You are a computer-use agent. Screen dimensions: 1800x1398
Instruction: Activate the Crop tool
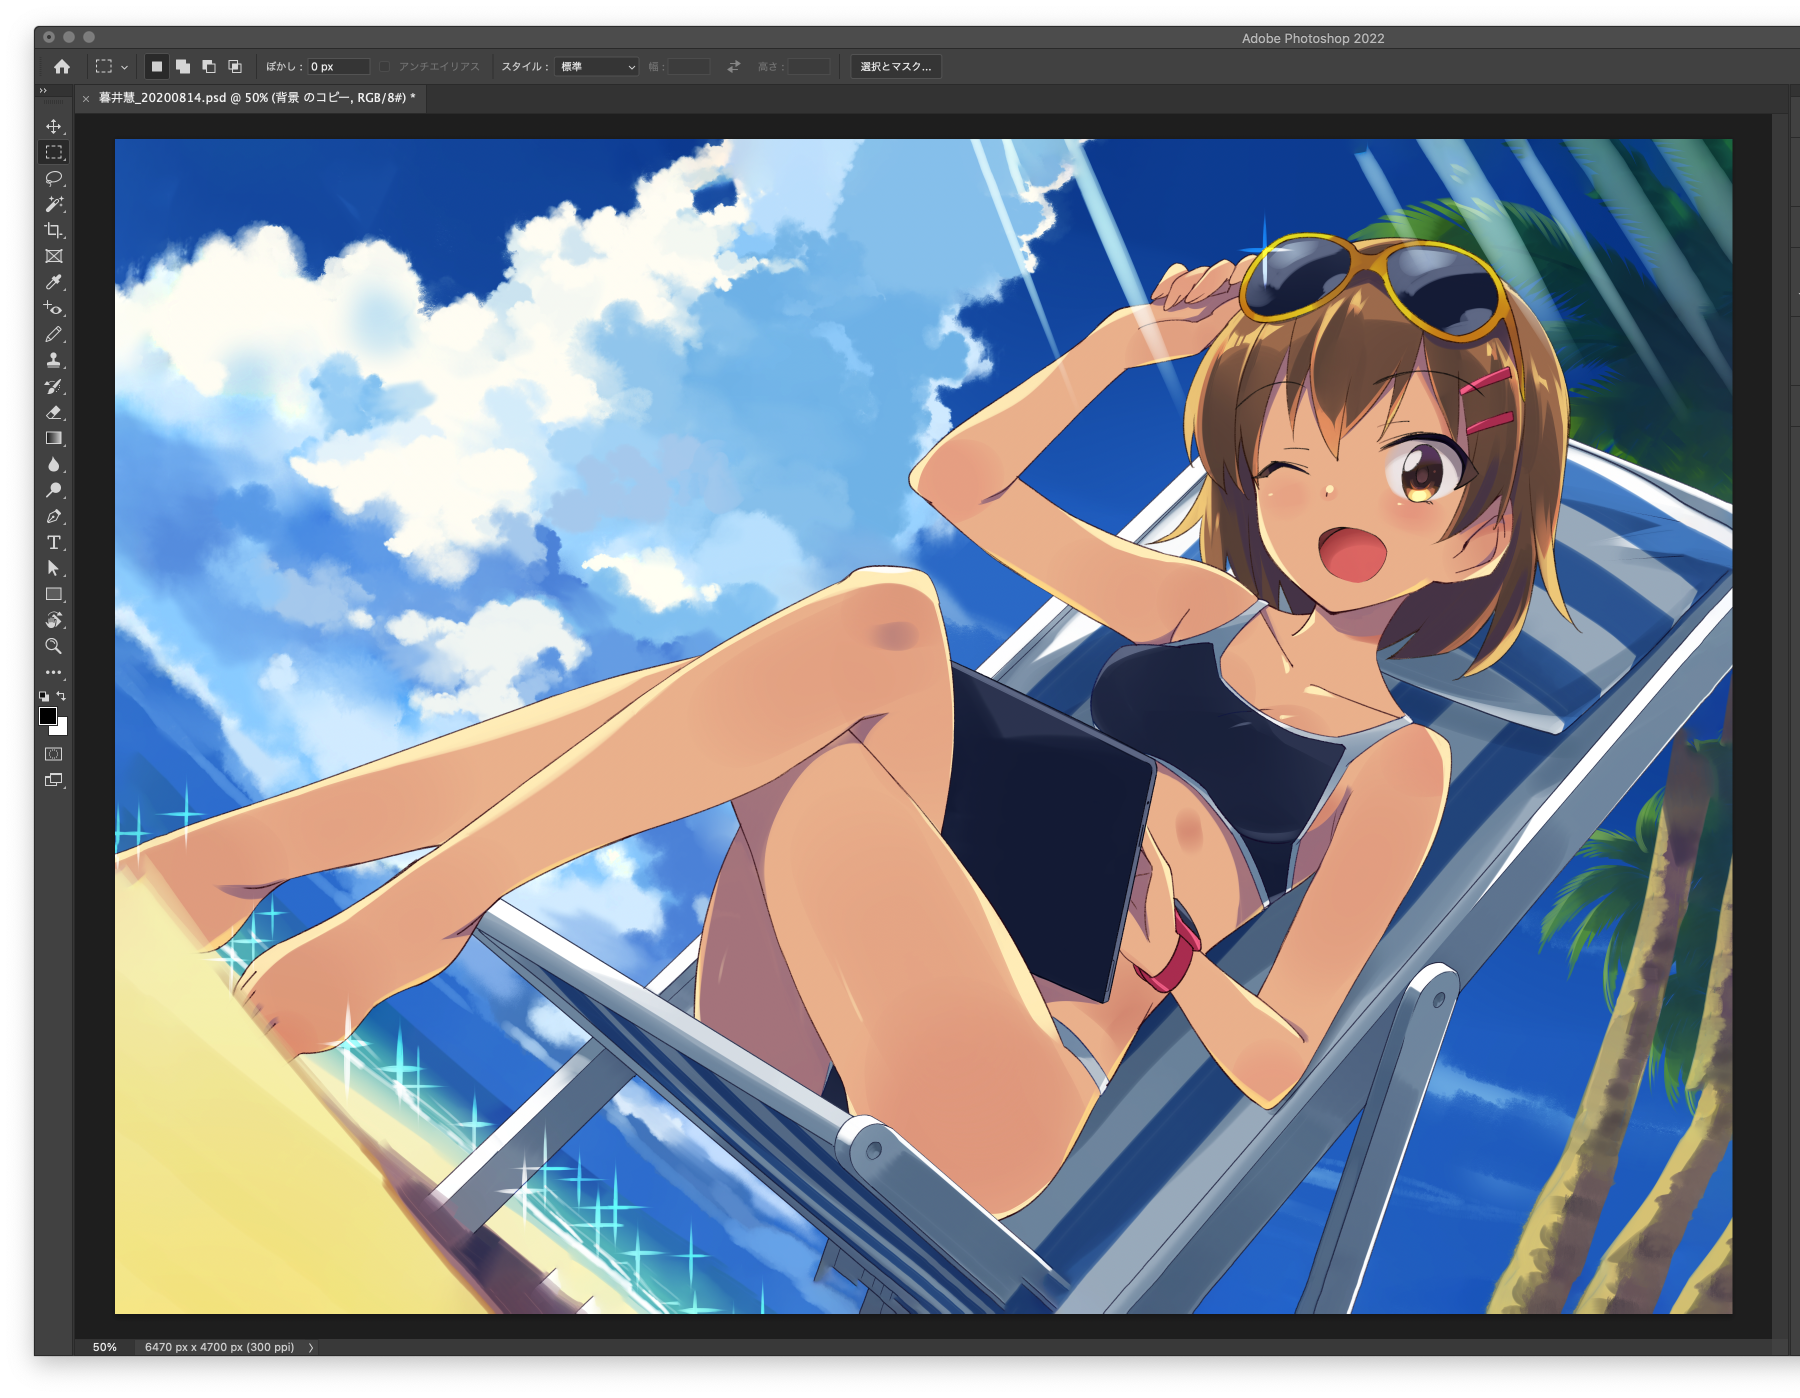point(54,231)
